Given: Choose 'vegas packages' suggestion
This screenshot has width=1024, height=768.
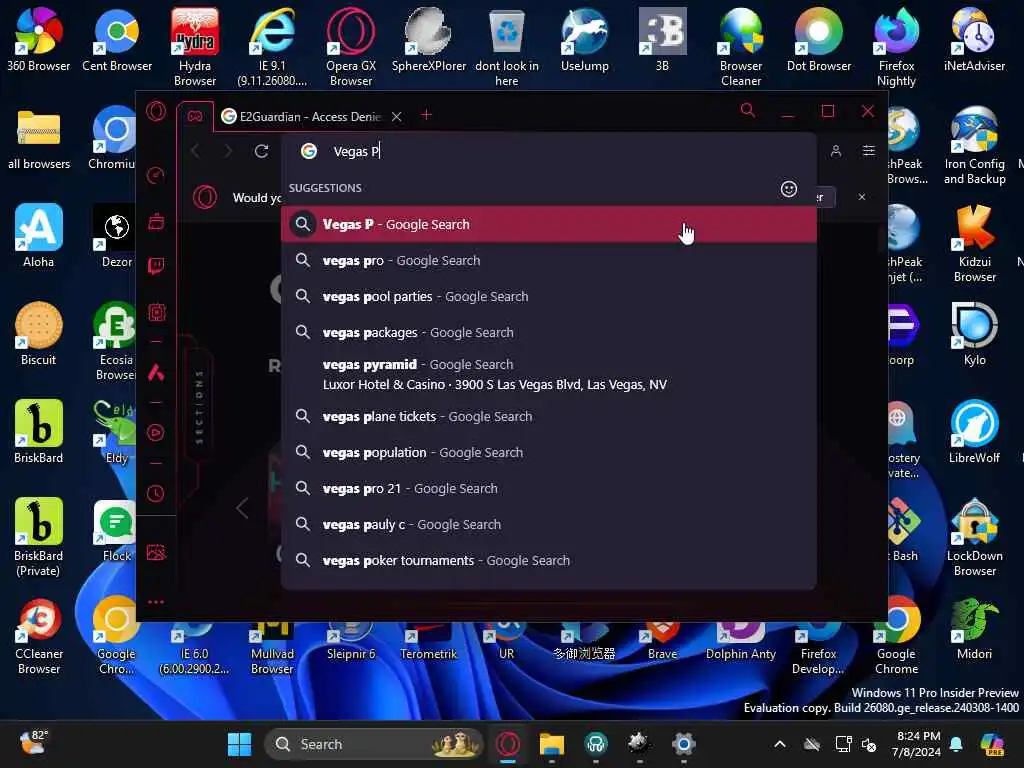Looking at the screenshot, I should pyautogui.click(x=549, y=332).
